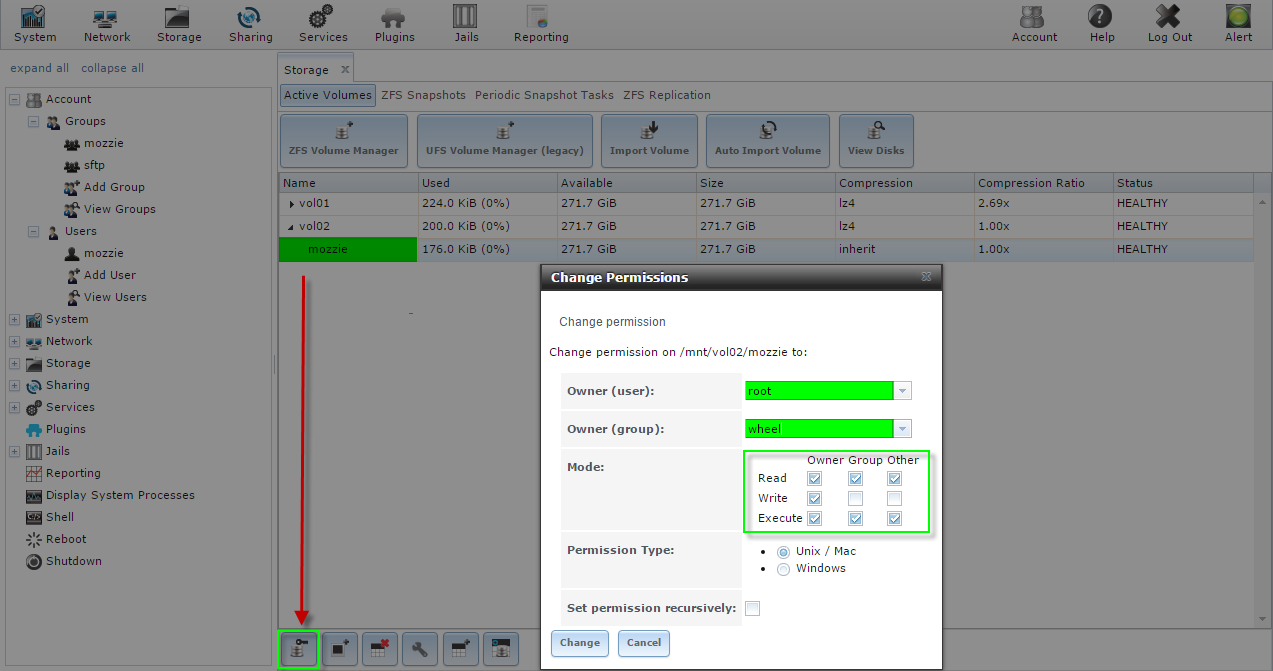Open Shell from the sidebar tree

[x=60, y=517]
